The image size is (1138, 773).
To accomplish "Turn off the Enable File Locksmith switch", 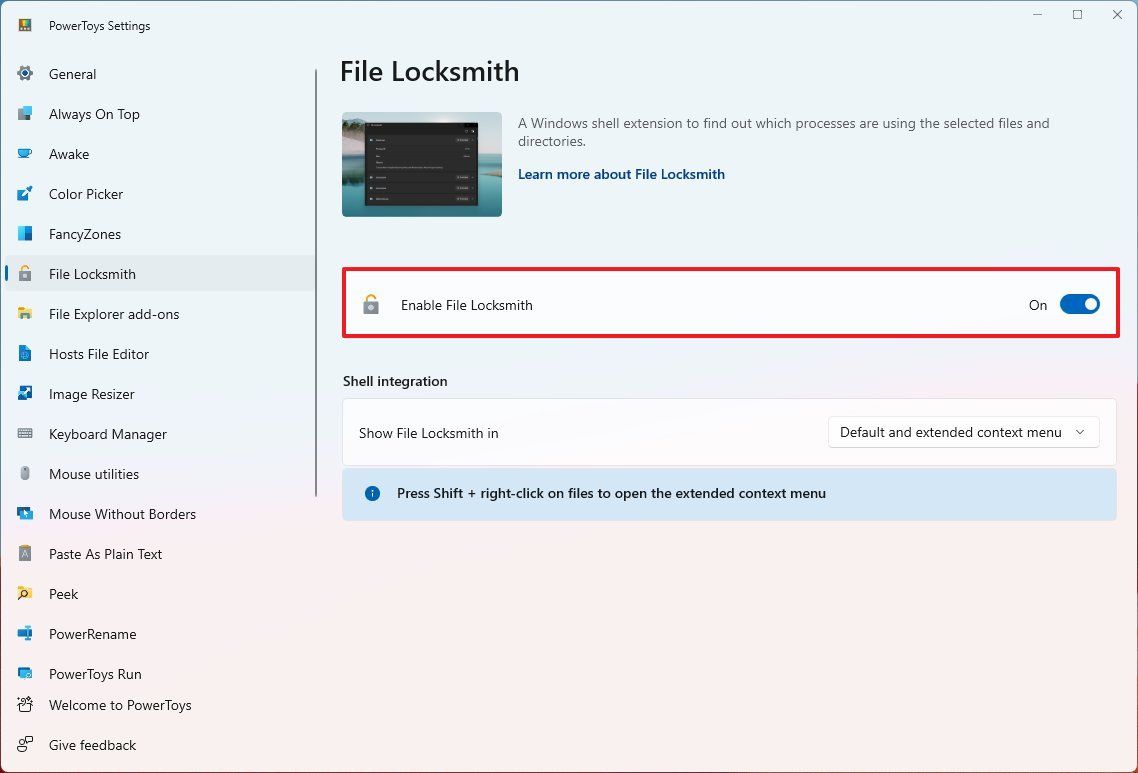I will click(1079, 304).
